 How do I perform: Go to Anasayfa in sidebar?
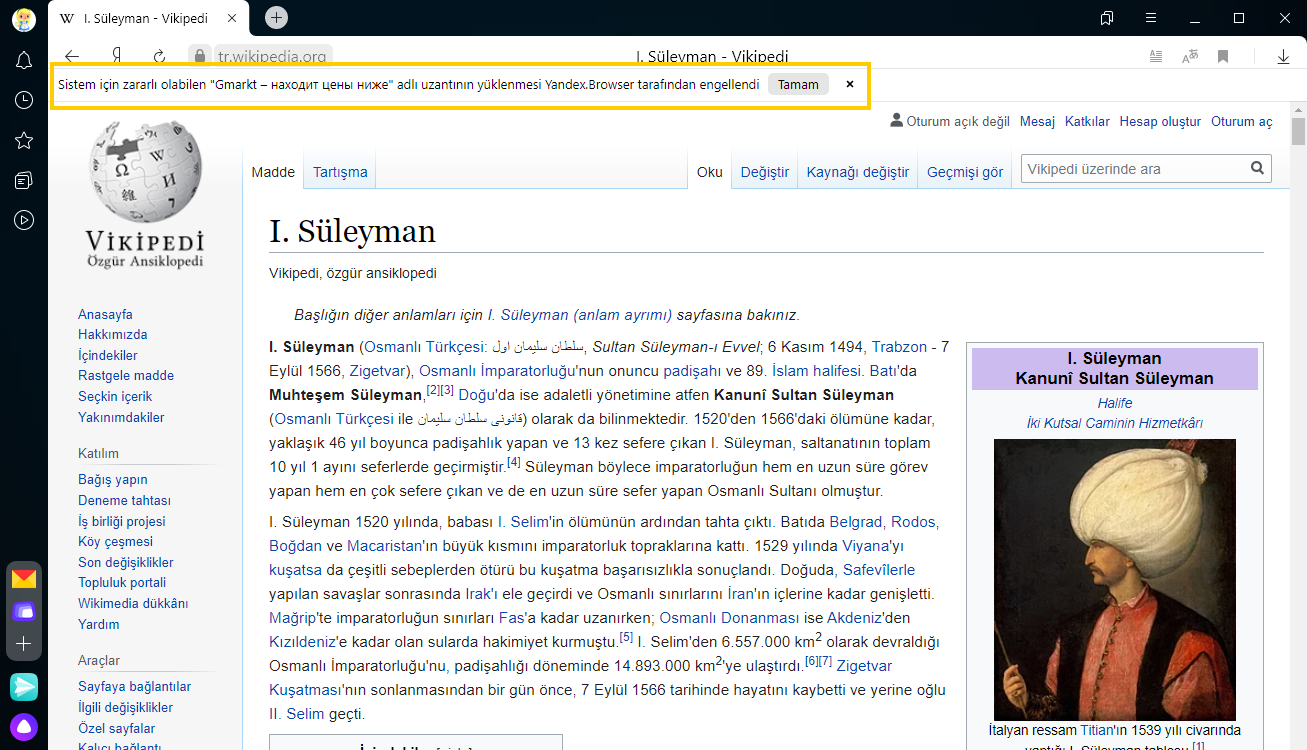pos(105,314)
